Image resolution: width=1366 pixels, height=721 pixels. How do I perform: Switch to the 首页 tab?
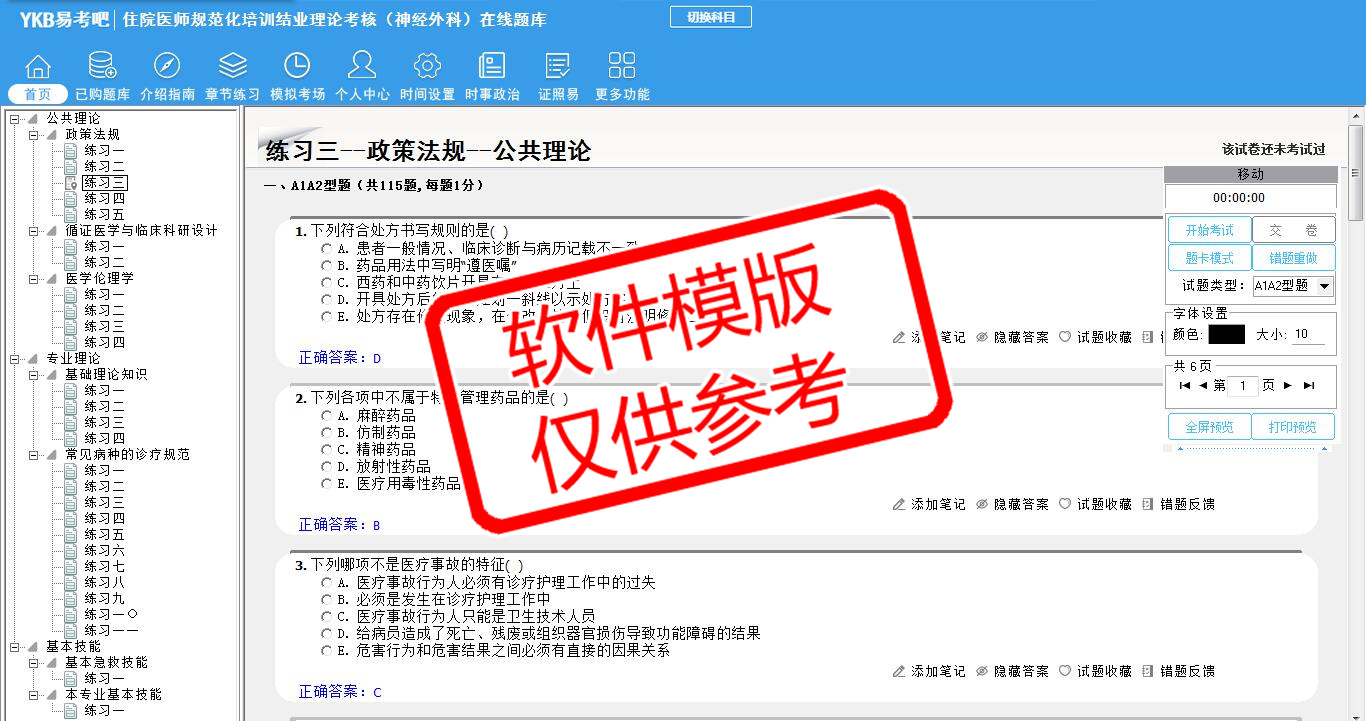[x=38, y=94]
